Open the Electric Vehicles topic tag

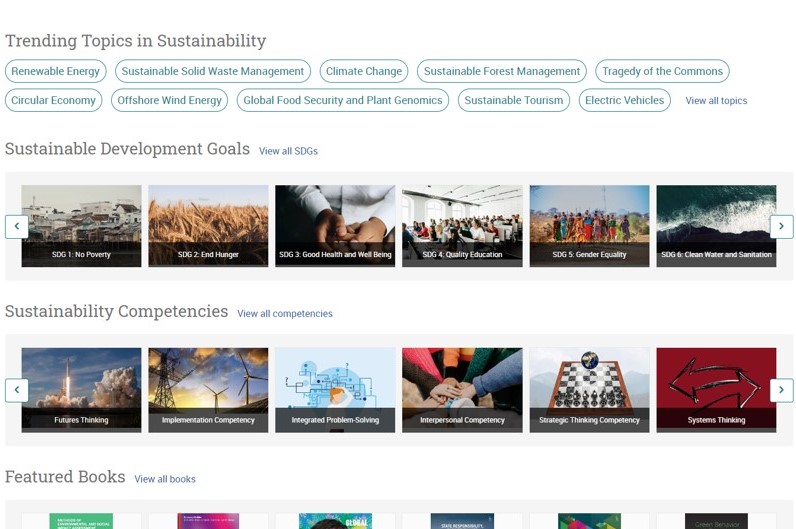(624, 100)
